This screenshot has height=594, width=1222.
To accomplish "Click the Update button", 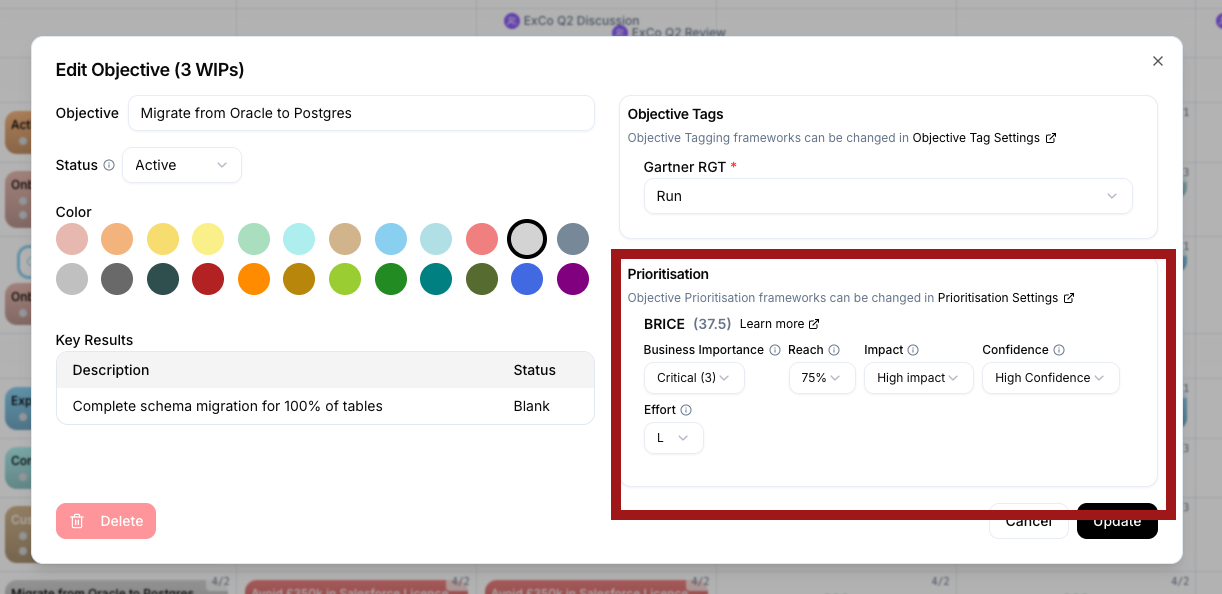I will coord(1117,521).
